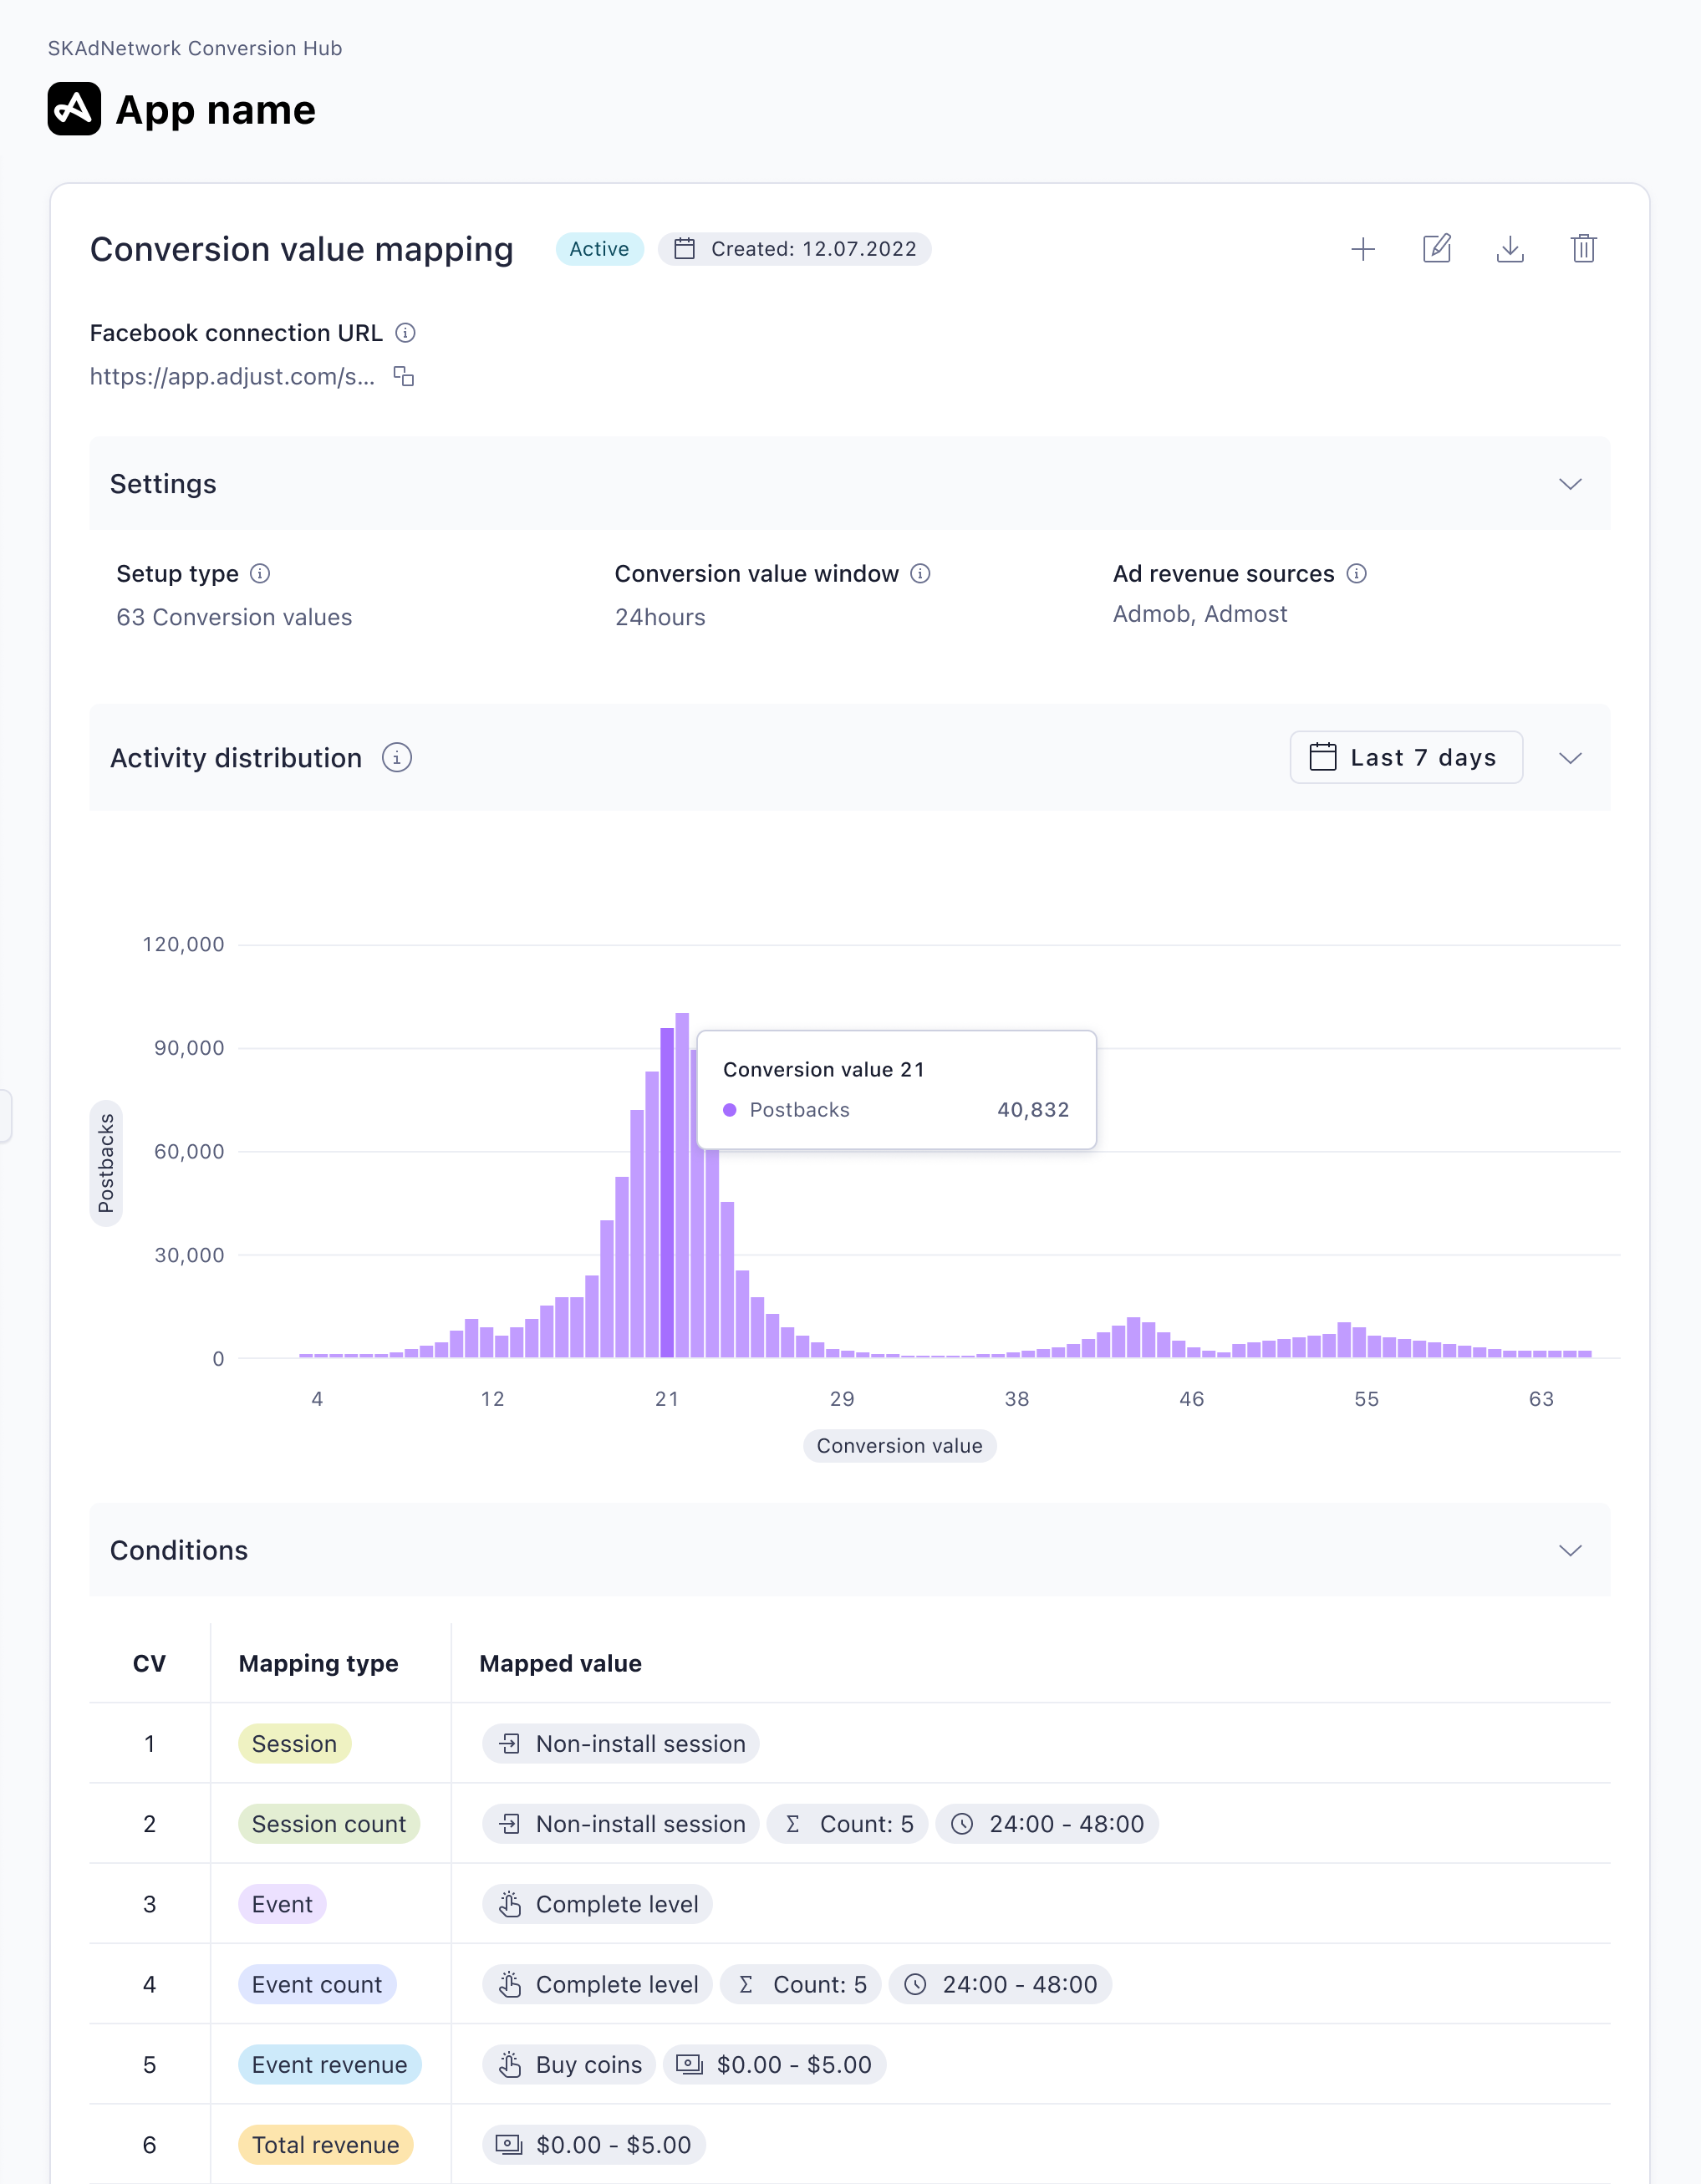The image size is (1701, 2184).
Task: Click the adjust.com connection URL link
Action: [232, 376]
